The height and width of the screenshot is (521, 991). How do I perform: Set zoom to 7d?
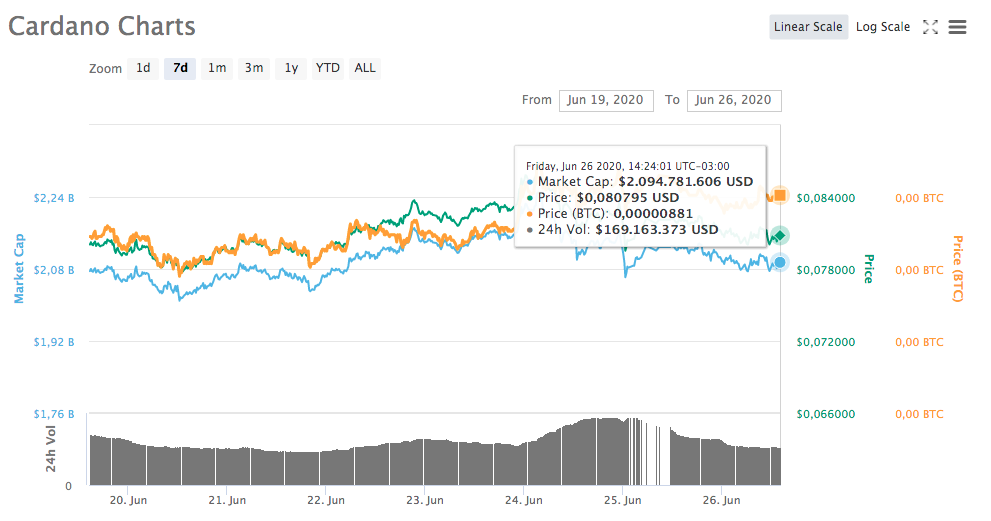pos(180,68)
